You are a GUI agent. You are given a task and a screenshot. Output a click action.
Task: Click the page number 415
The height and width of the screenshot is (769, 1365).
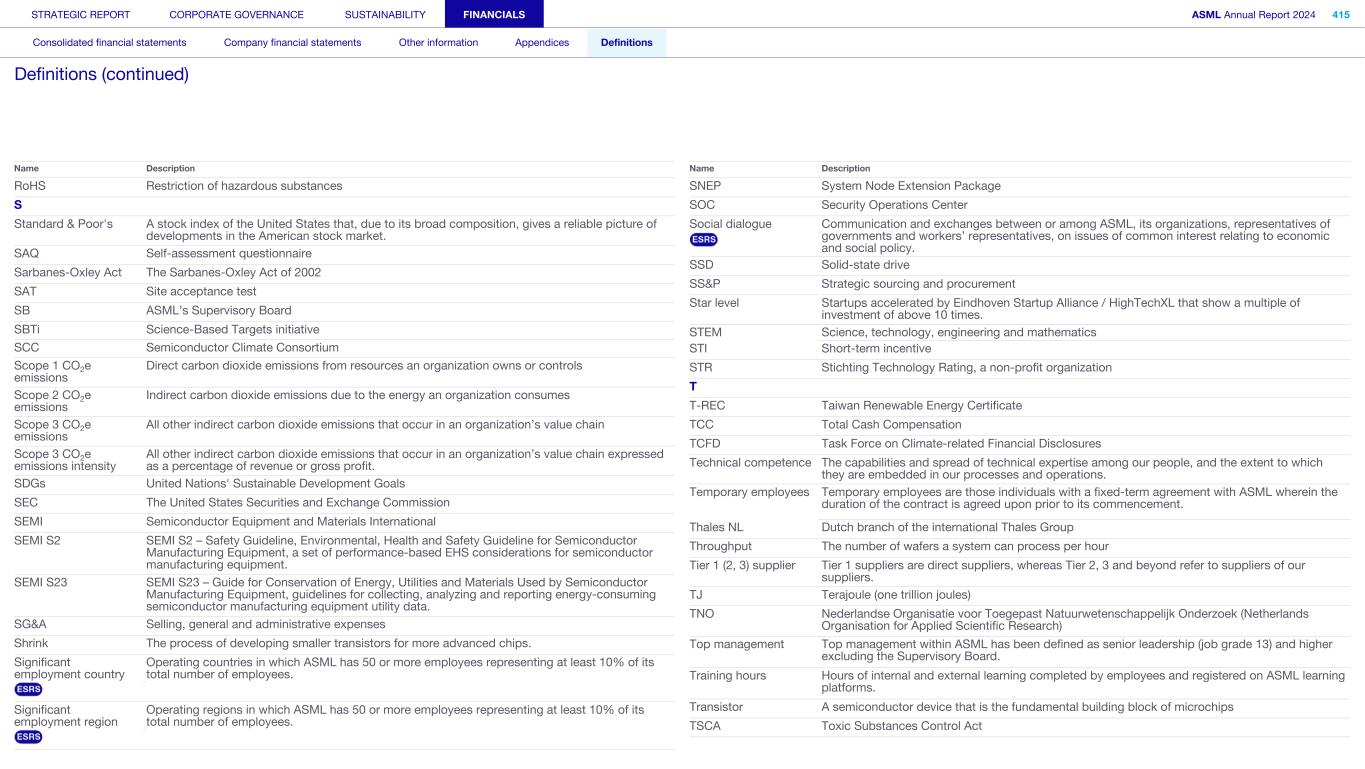[1340, 15]
